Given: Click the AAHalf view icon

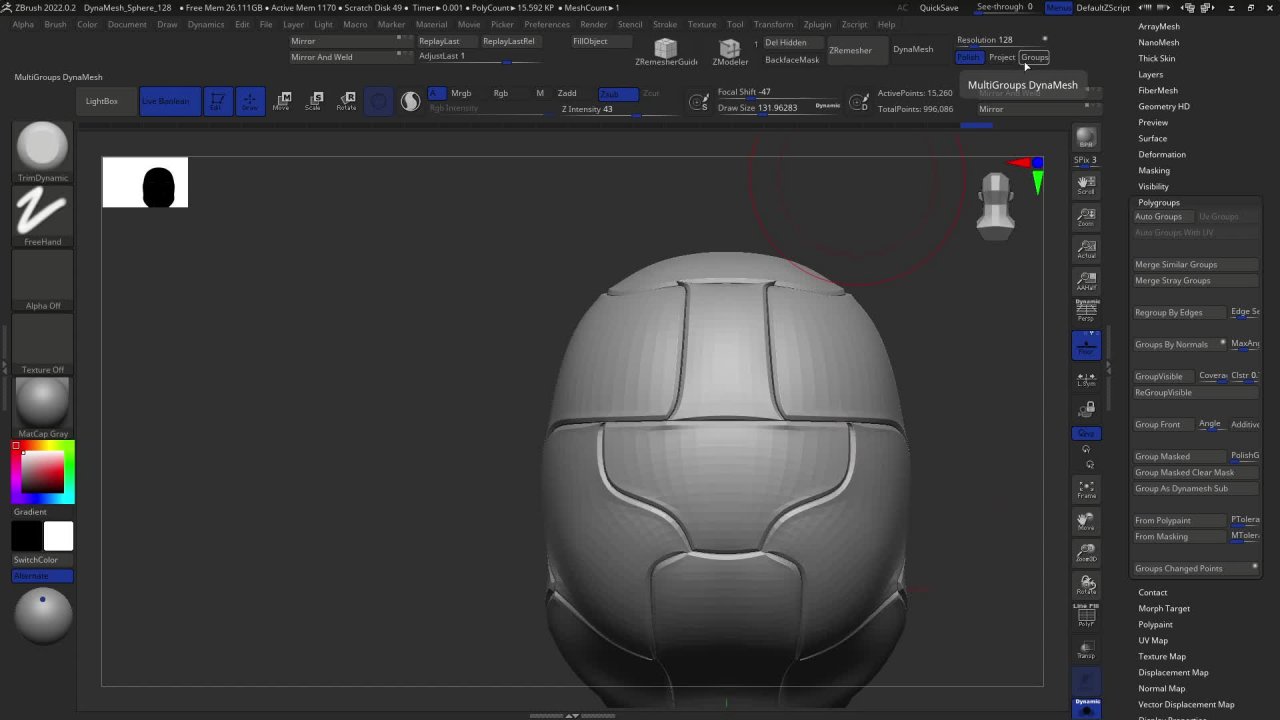Looking at the screenshot, I should (1086, 280).
